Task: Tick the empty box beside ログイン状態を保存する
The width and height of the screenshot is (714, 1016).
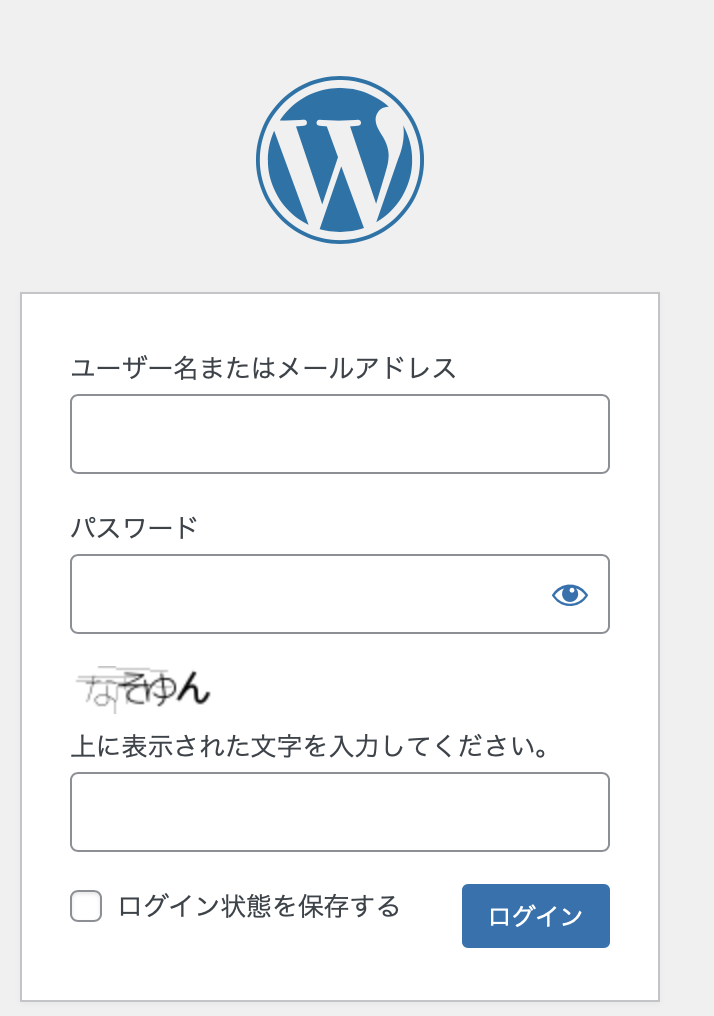Action: [x=86, y=906]
